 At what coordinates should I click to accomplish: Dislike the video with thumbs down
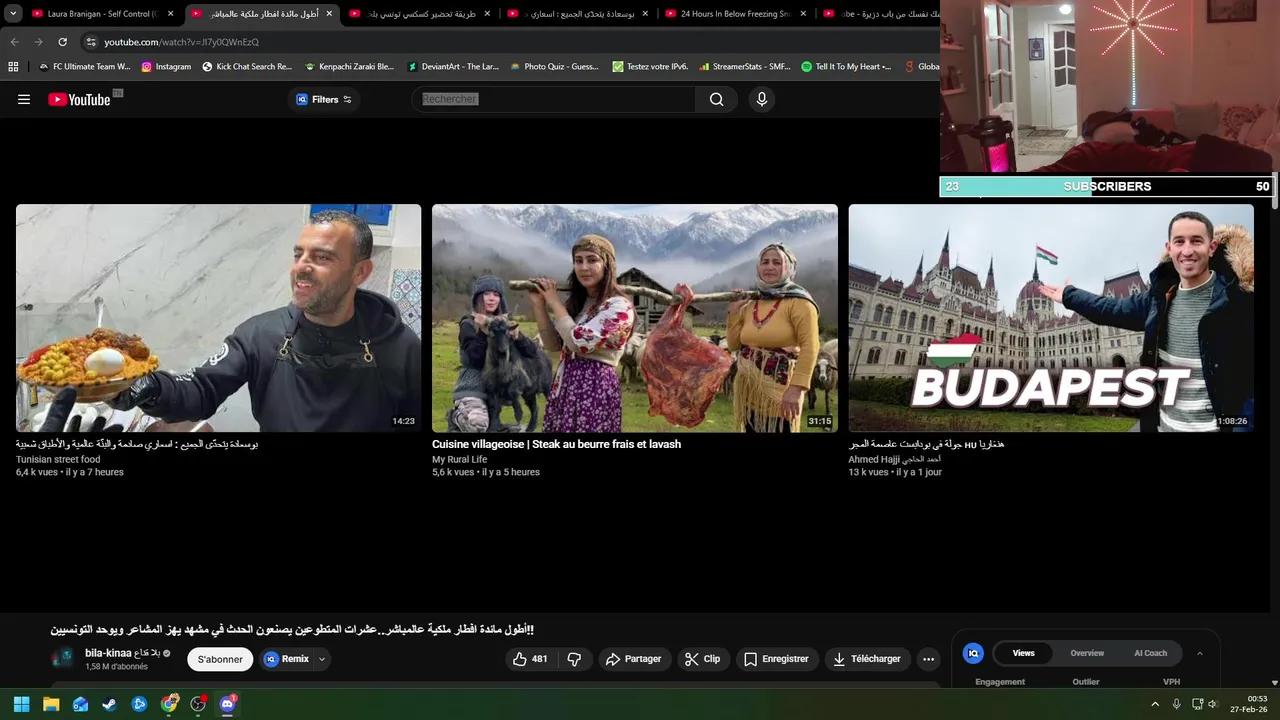pos(574,659)
